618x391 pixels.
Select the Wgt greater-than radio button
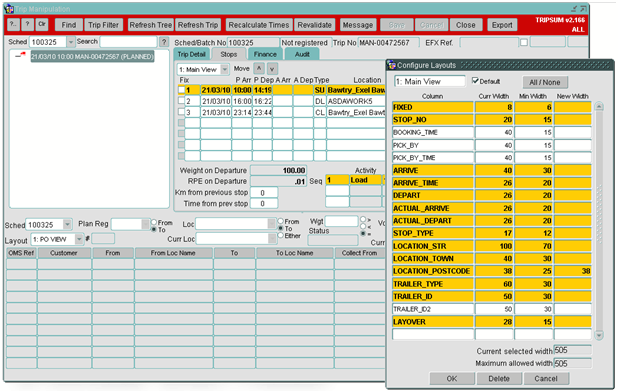point(363,219)
